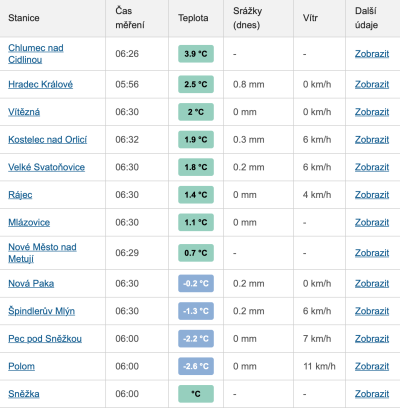Click Zobrazit for the Sněžka row
This screenshot has height=410, width=400.
[372, 394]
